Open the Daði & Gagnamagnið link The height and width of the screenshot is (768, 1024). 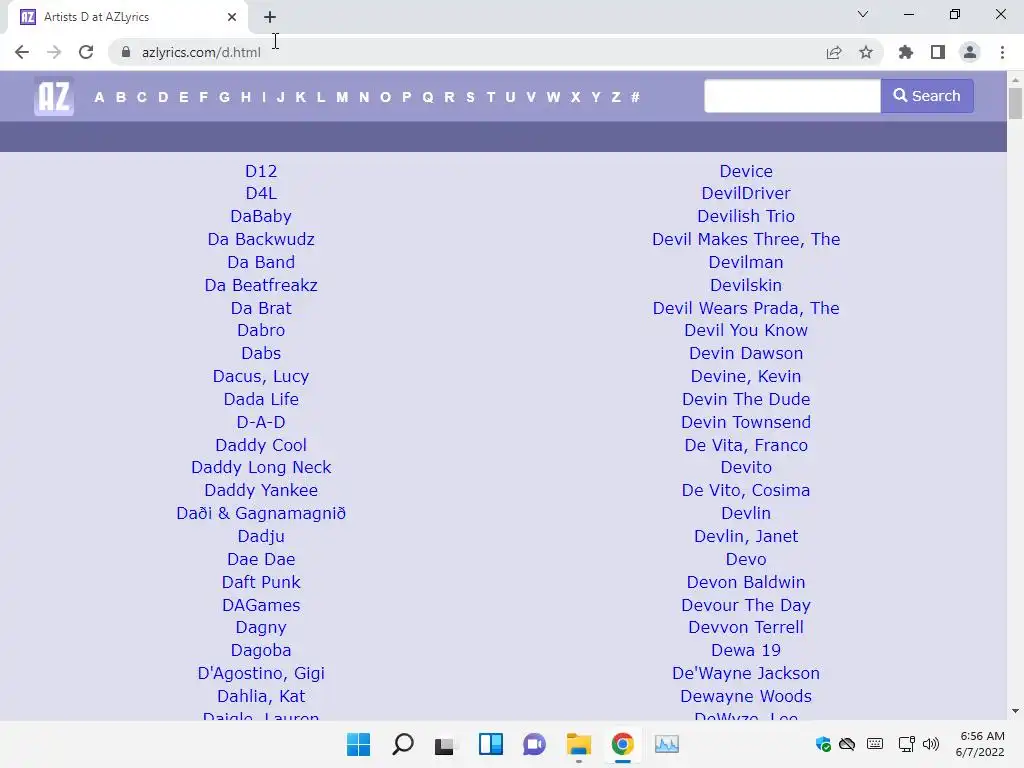[x=261, y=513]
